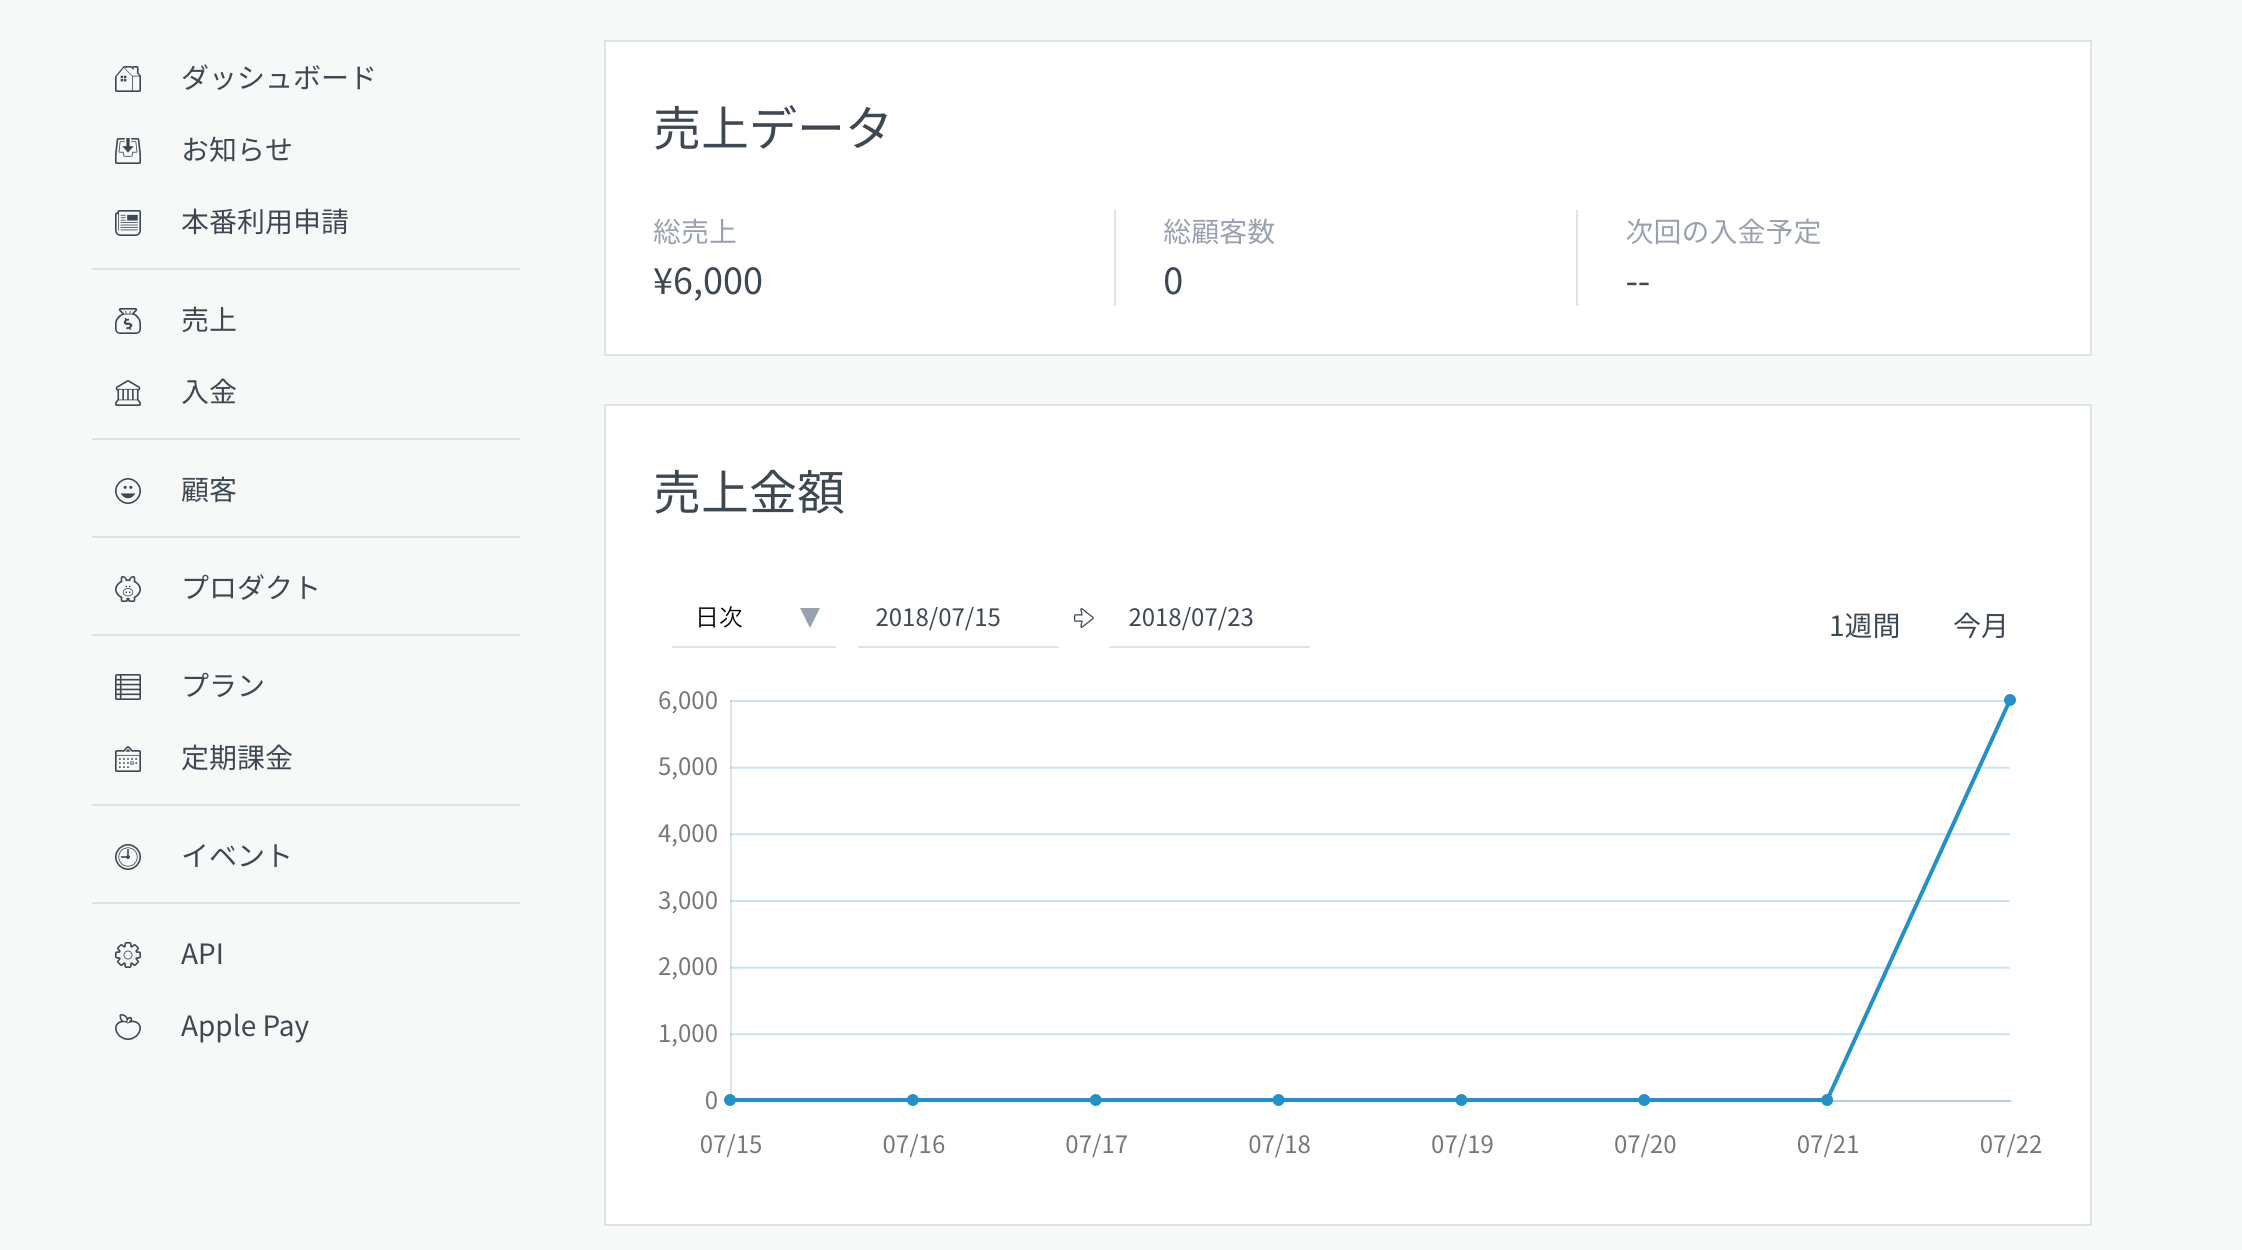Select the 今月 range button
The image size is (2242, 1250).
pyautogui.click(x=1980, y=626)
